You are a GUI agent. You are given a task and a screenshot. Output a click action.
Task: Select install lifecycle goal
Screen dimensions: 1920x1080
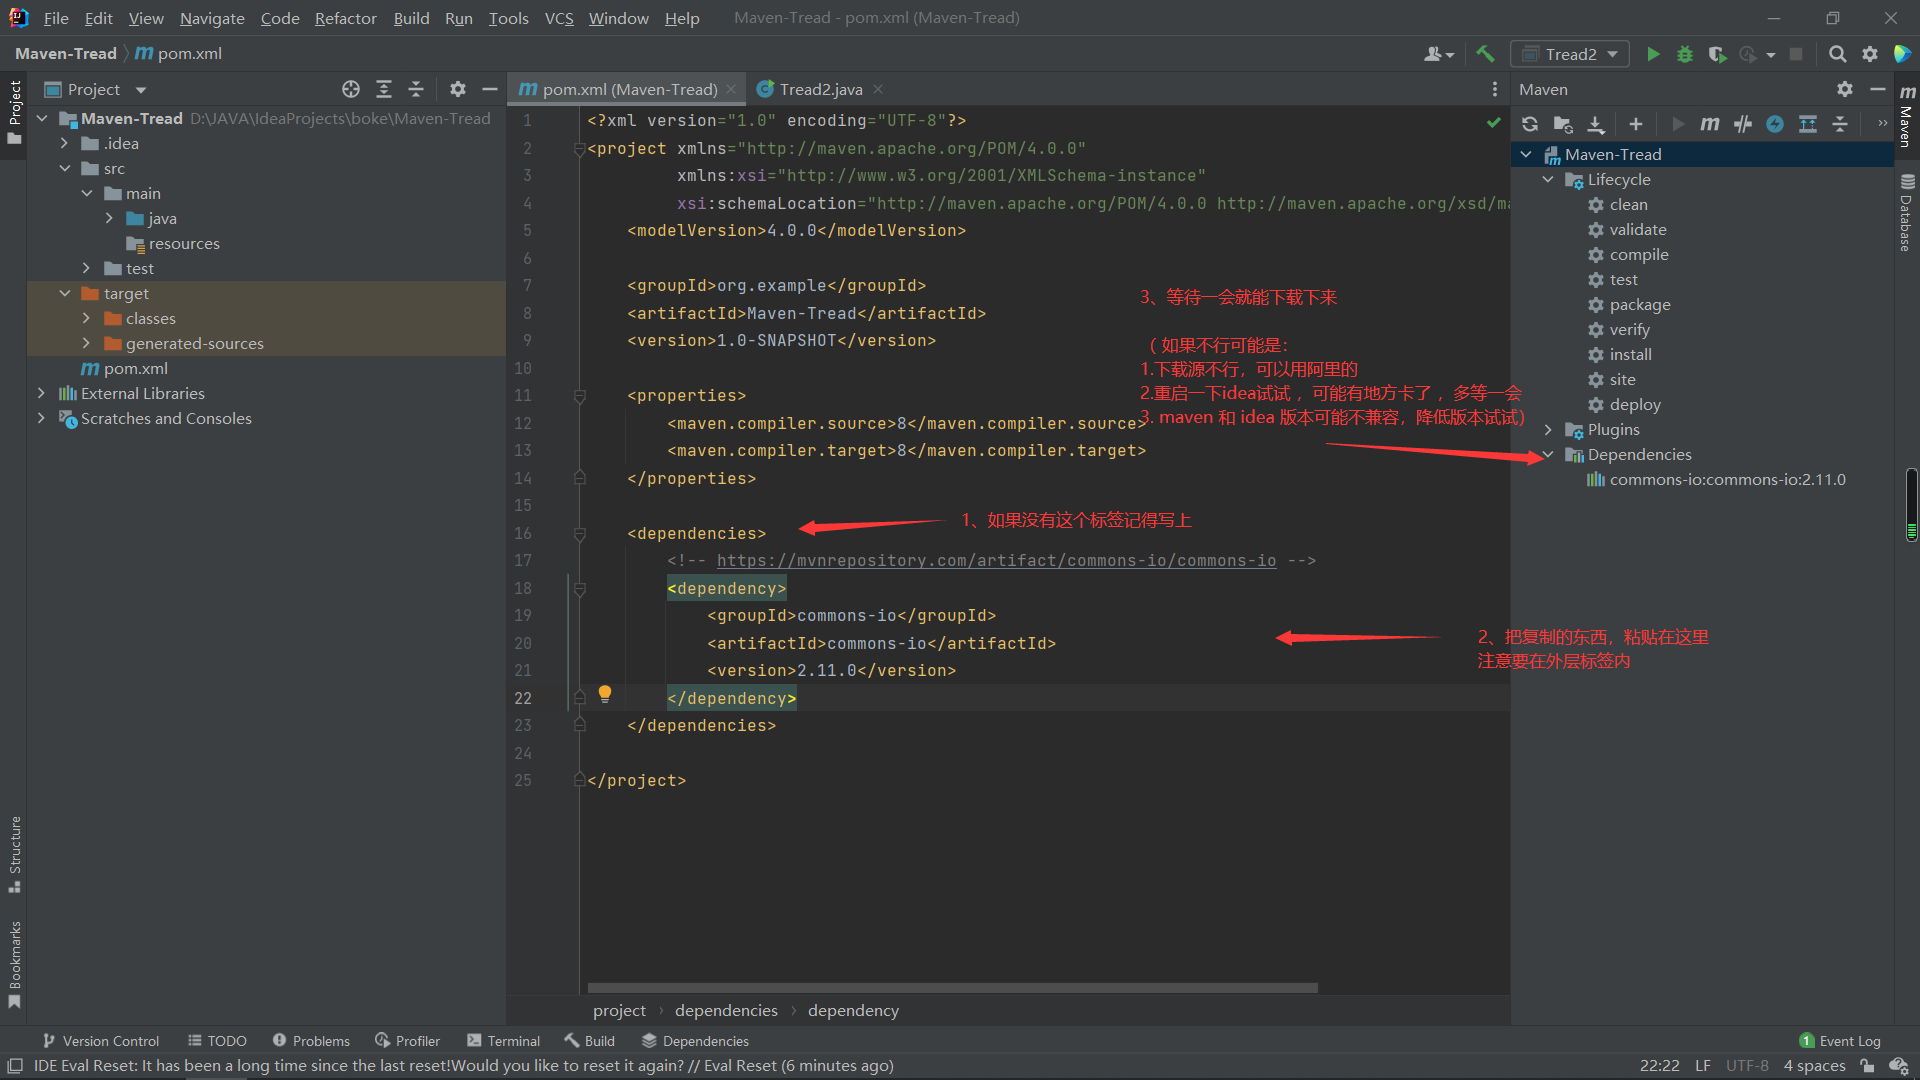tap(1630, 355)
